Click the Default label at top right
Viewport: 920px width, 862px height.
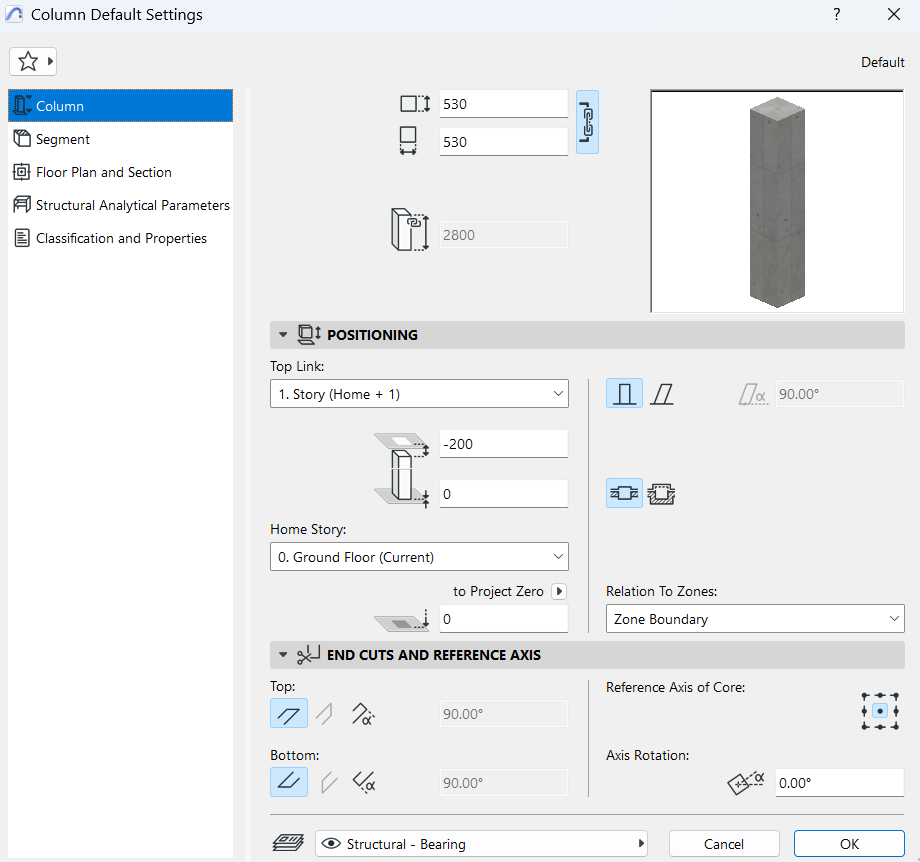882,62
